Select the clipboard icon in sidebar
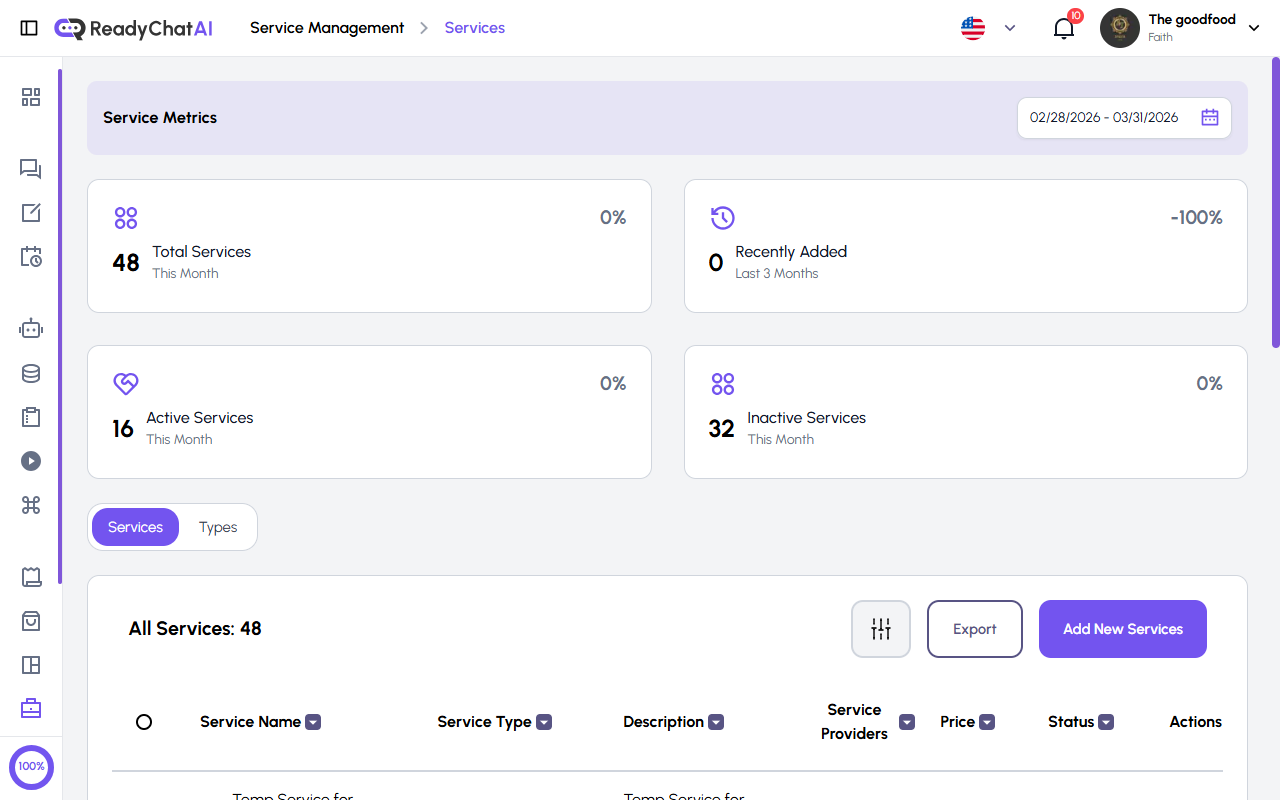The image size is (1280, 800). 30,417
